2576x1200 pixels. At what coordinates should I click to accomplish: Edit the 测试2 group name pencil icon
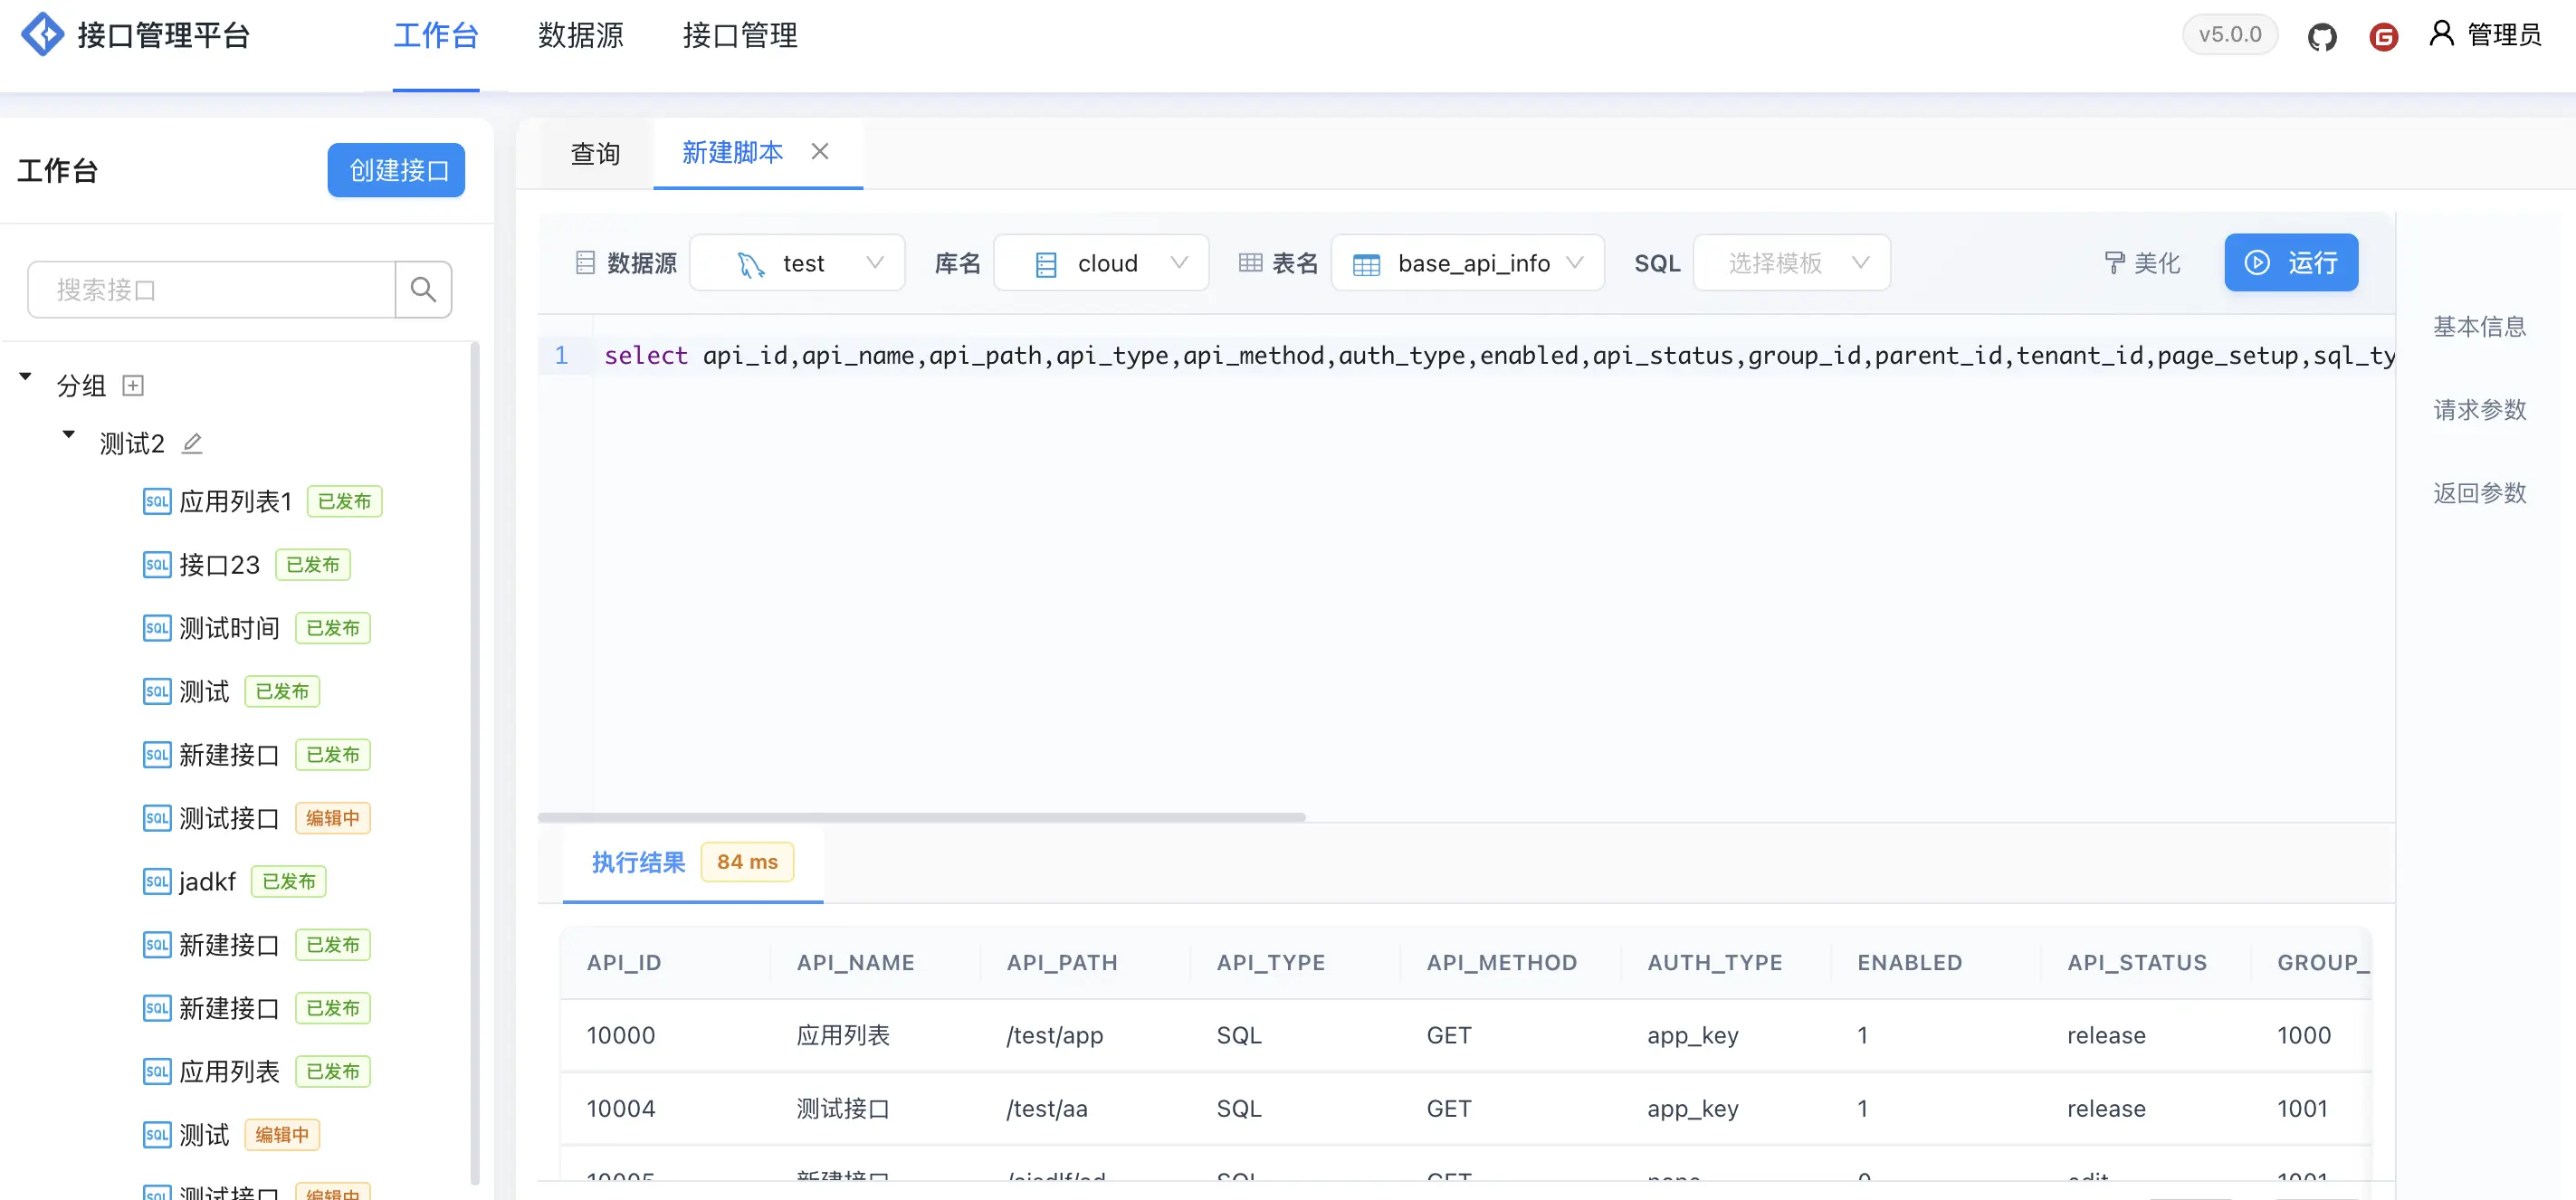(x=192, y=443)
